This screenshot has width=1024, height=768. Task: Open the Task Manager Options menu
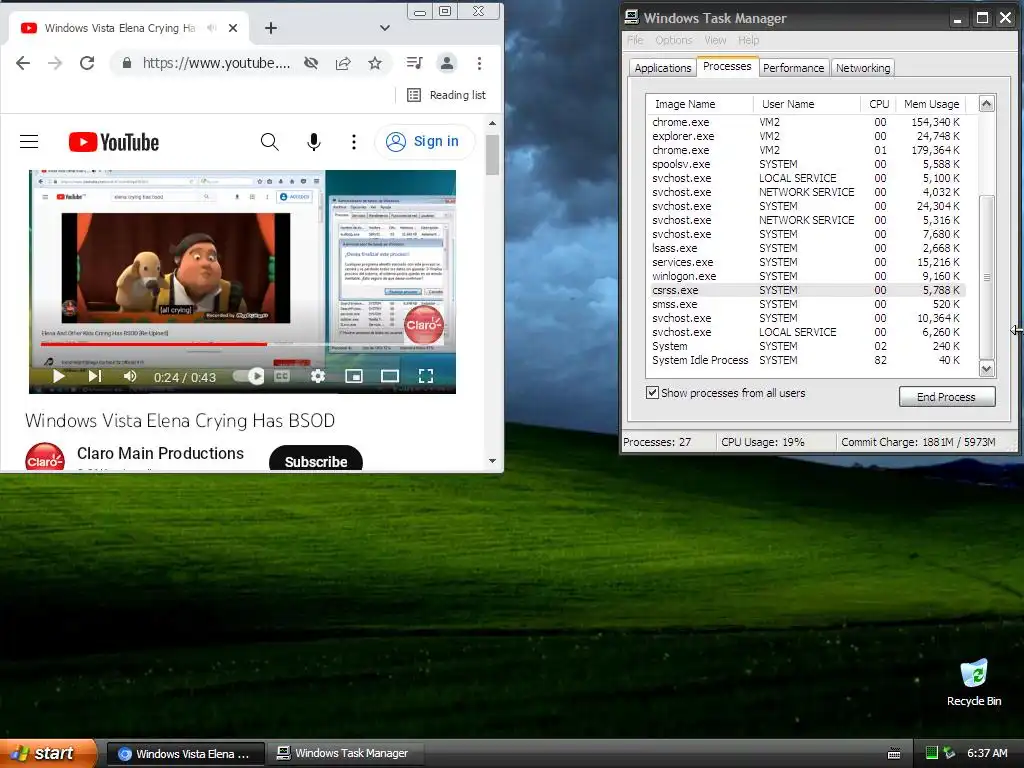click(x=673, y=40)
